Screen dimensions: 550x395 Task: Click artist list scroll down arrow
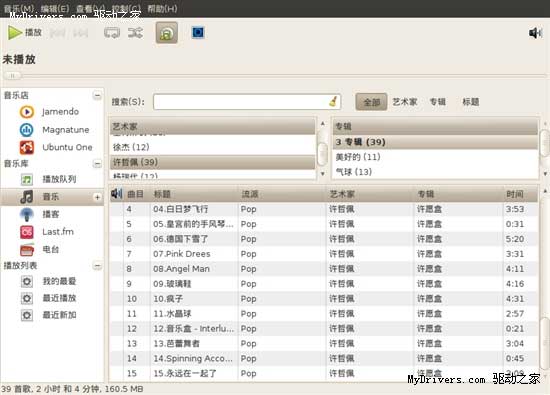(x=322, y=174)
